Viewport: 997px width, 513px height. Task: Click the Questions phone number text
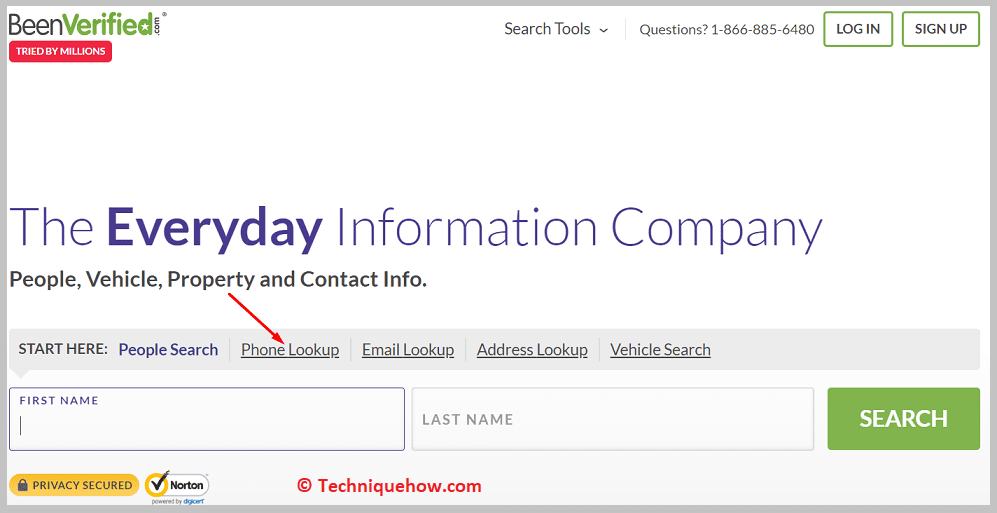click(727, 30)
